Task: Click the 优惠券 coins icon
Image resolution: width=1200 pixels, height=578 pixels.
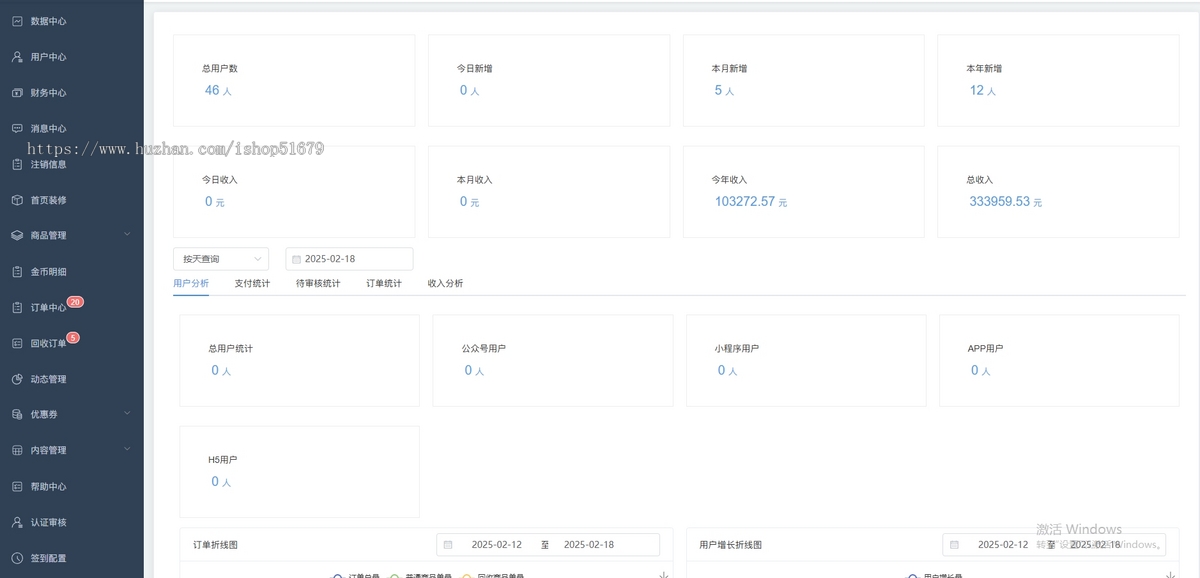Action: pyautogui.click(x=17, y=414)
